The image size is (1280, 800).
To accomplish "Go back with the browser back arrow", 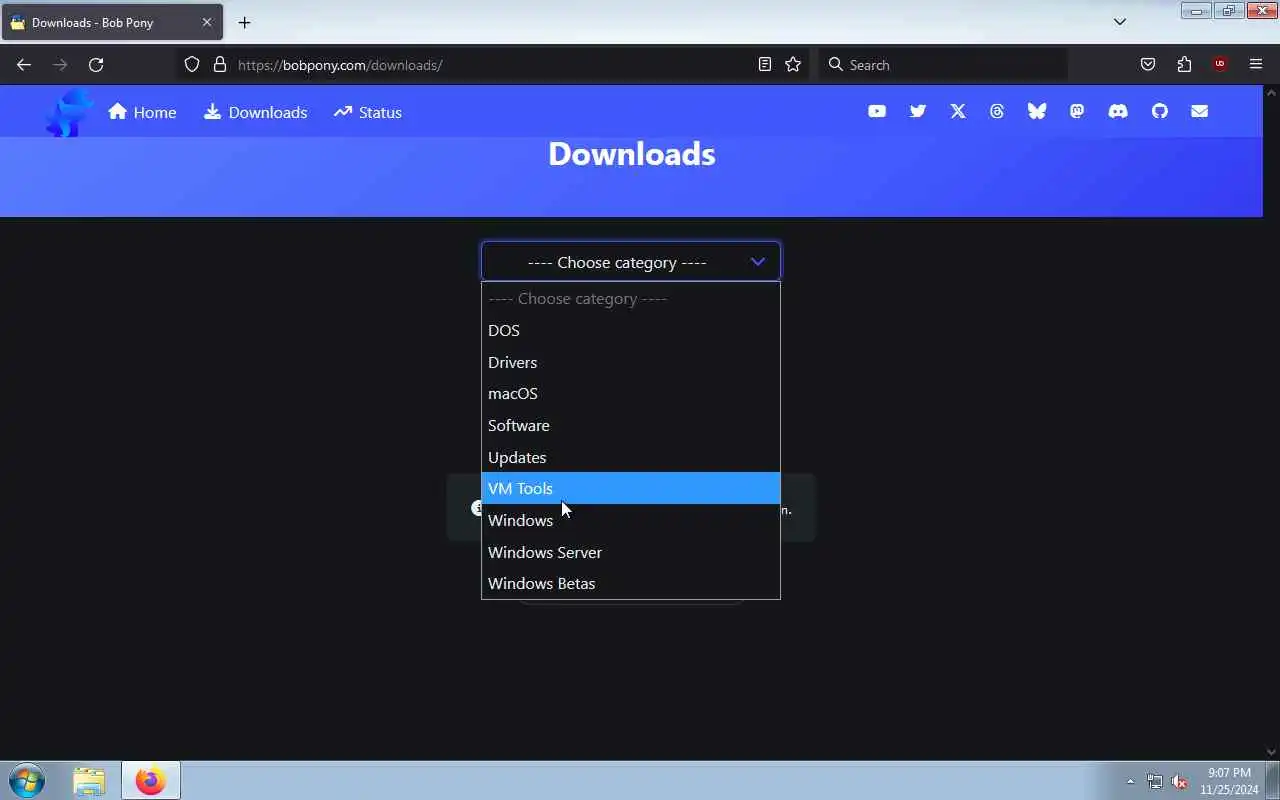I will click(24, 65).
